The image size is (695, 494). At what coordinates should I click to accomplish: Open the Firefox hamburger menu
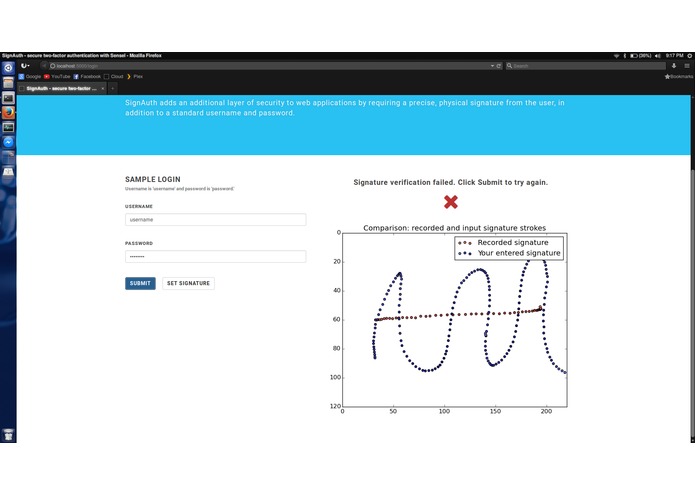coord(687,66)
